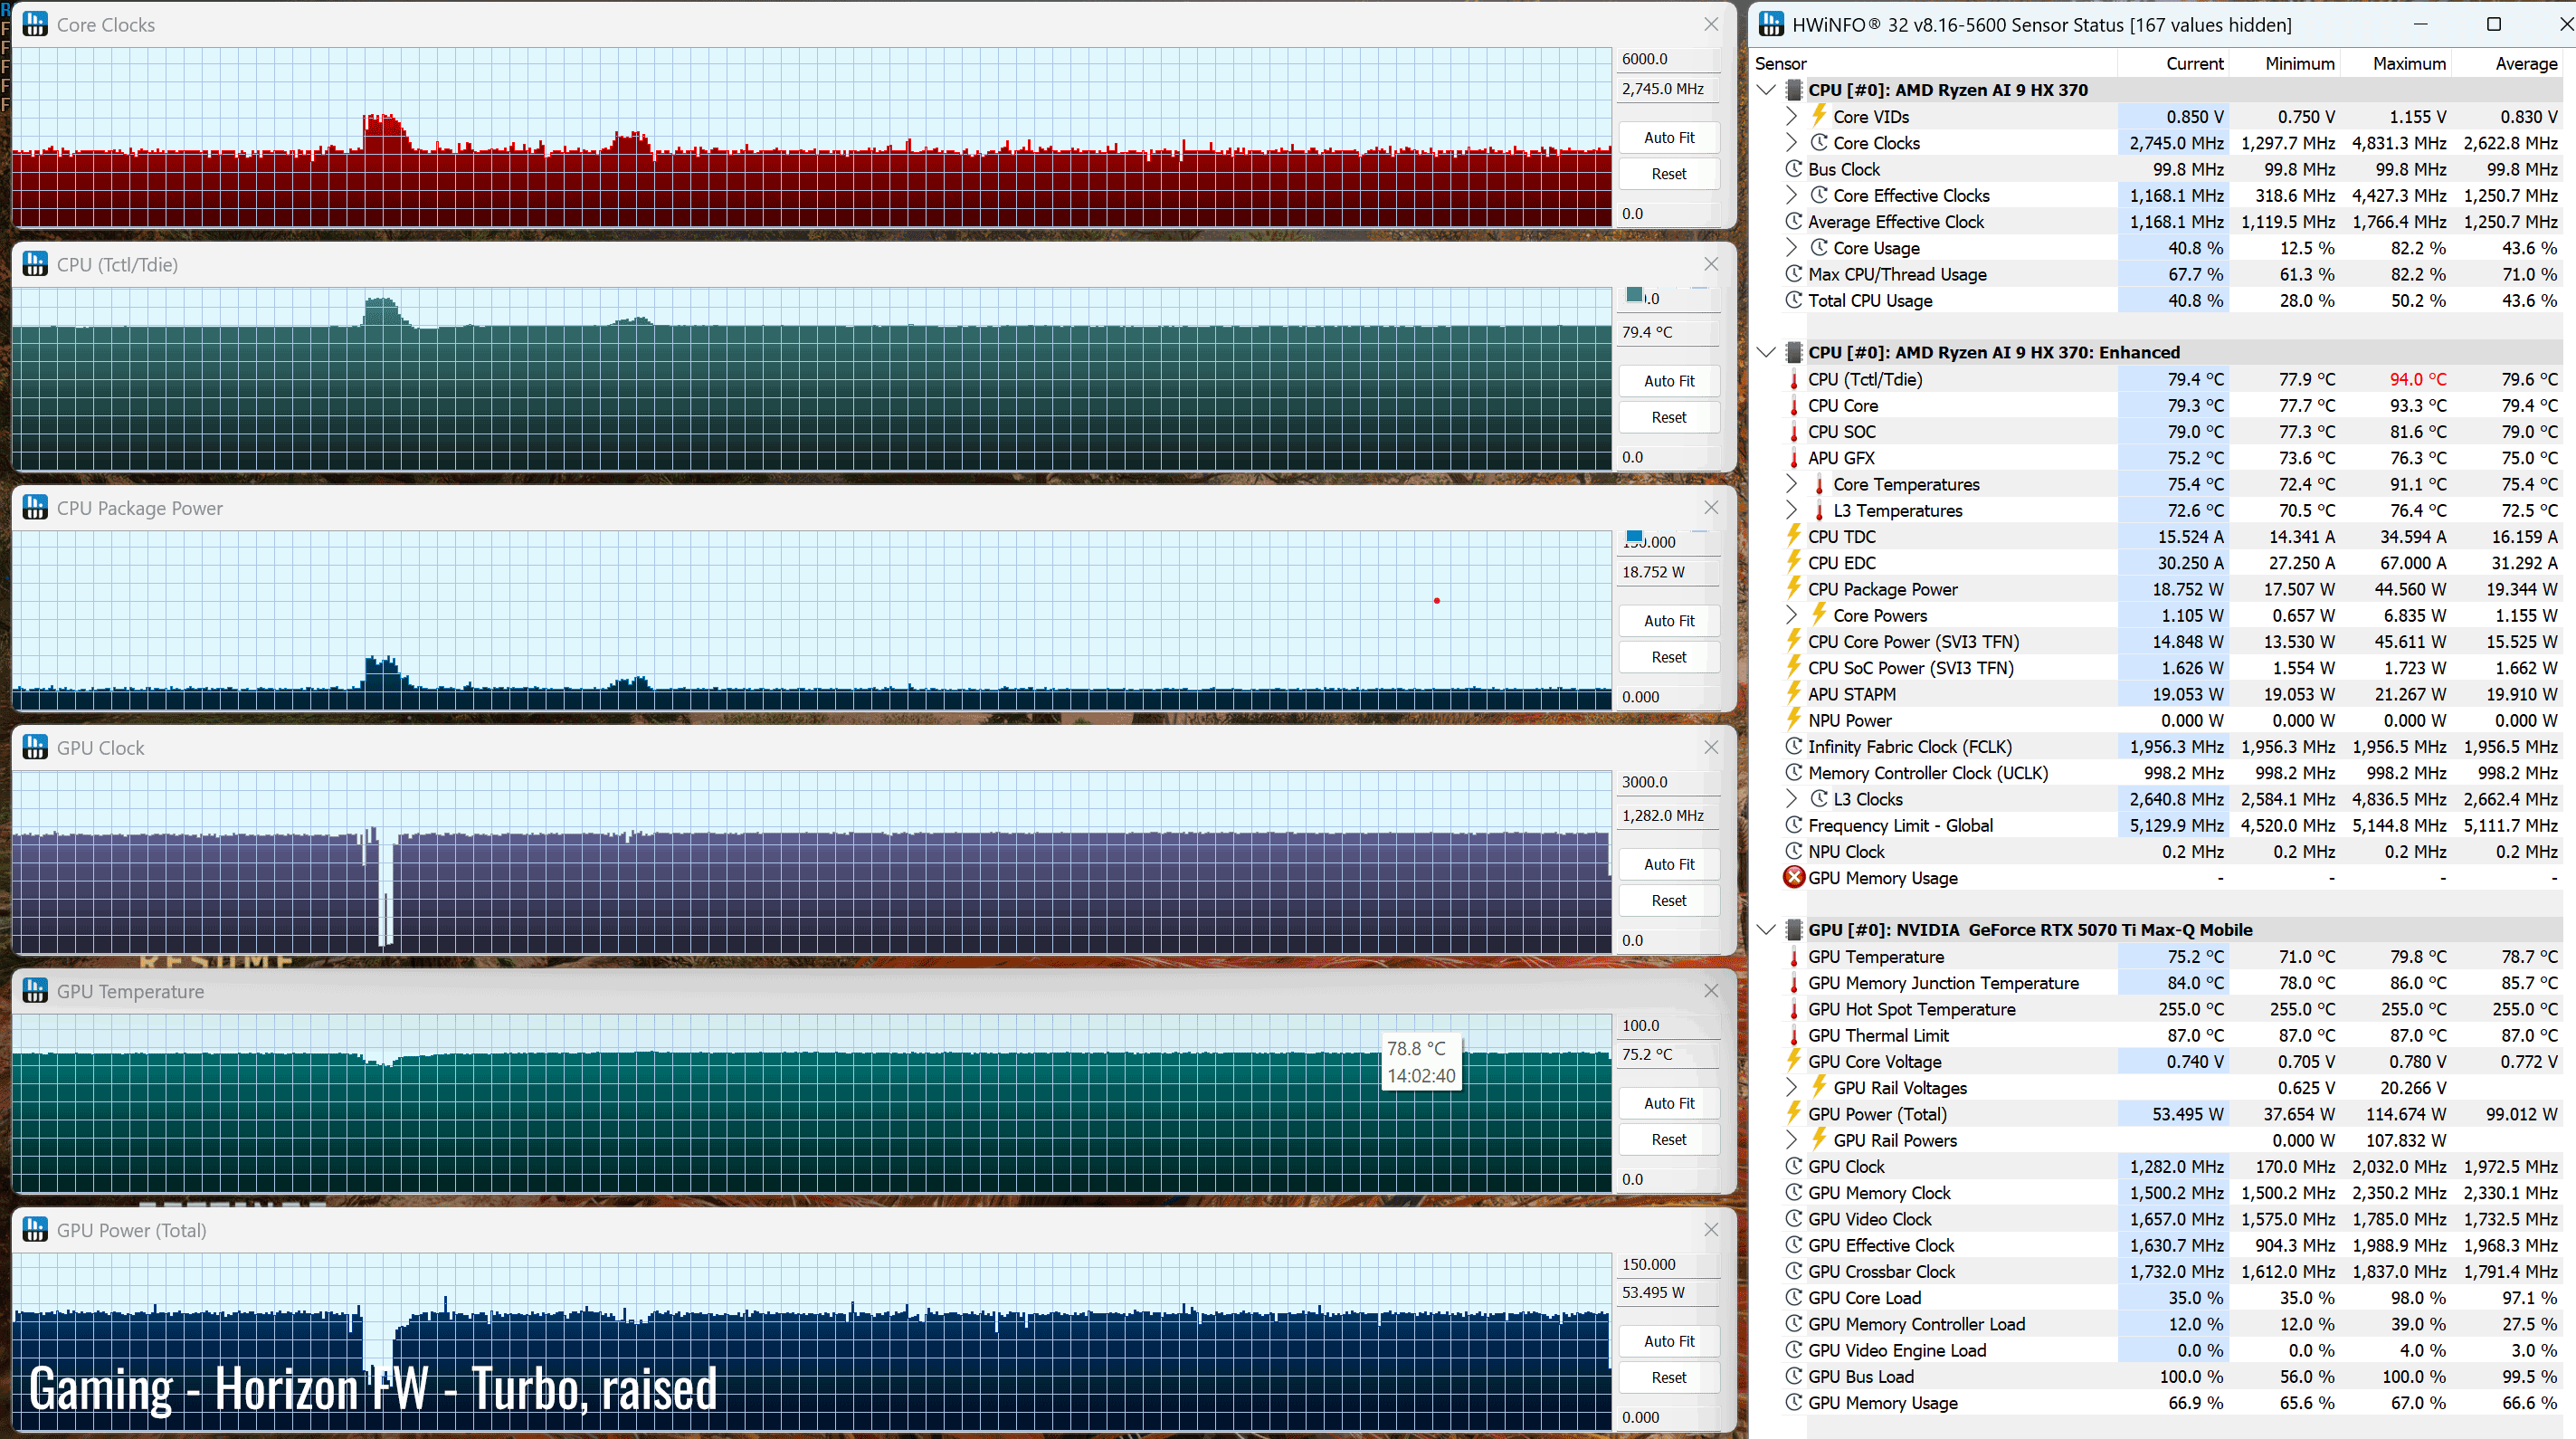Click lightning icon of CPU Package Power row
This screenshot has height=1439, width=2576.
click(1794, 588)
